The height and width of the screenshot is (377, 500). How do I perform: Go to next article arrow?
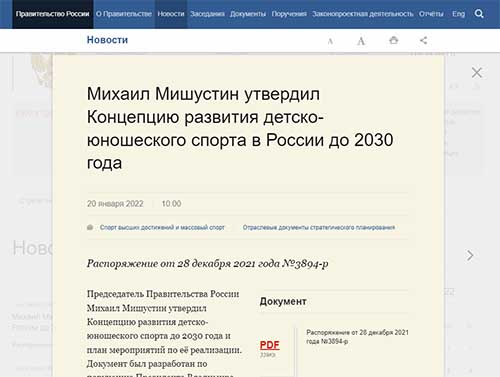tap(470, 255)
